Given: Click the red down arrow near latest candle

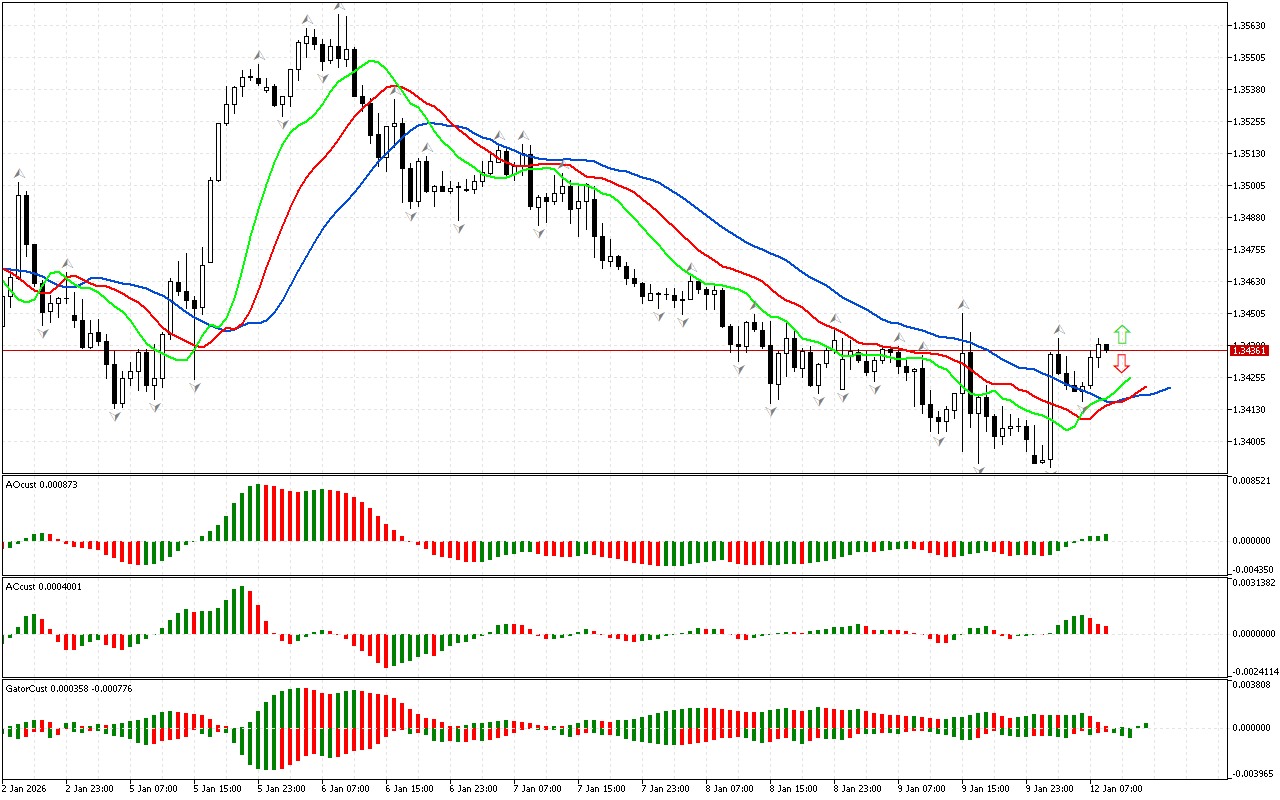Looking at the screenshot, I should [x=1122, y=363].
